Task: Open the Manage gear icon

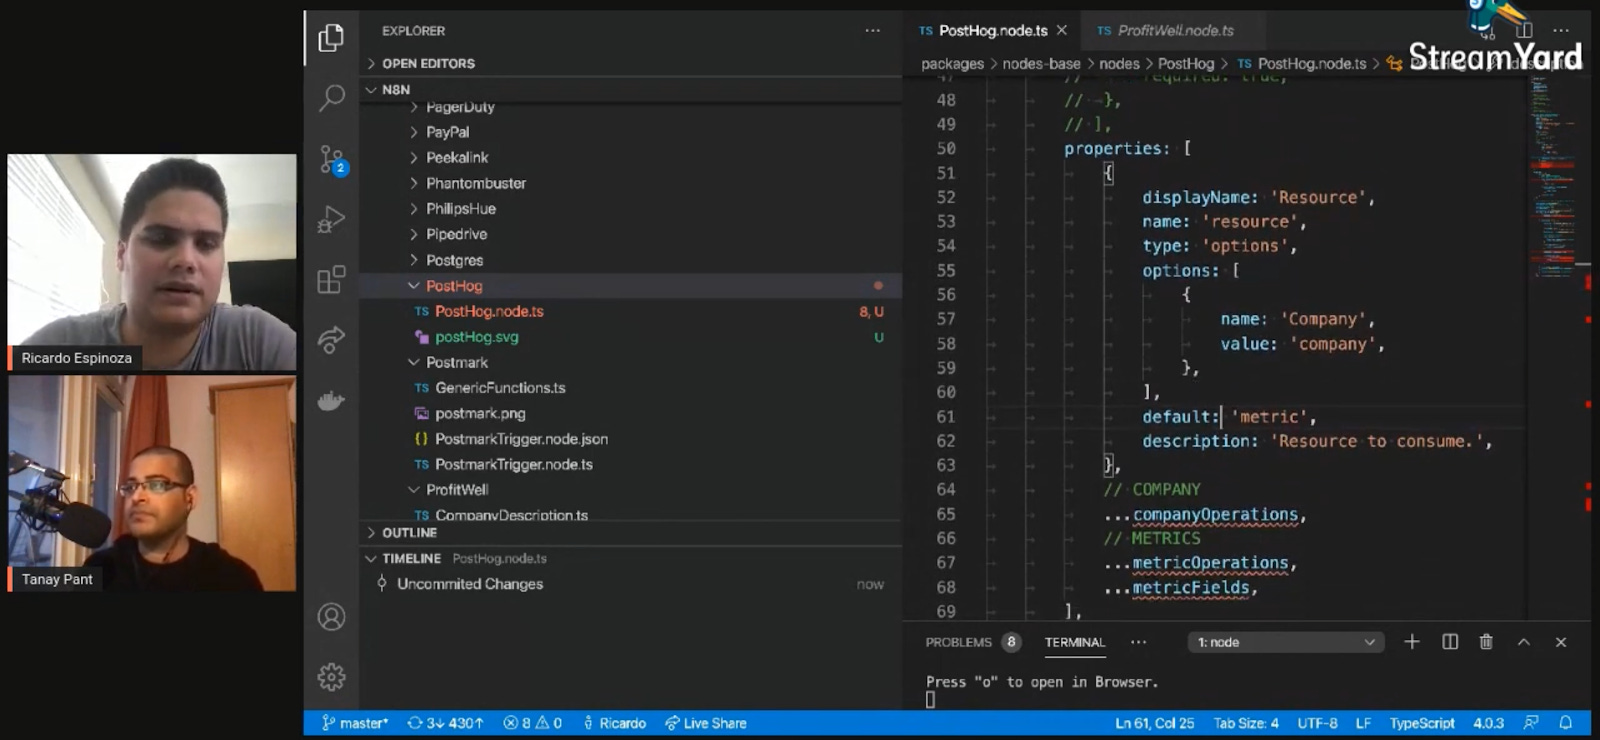Action: (x=331, y=677)
